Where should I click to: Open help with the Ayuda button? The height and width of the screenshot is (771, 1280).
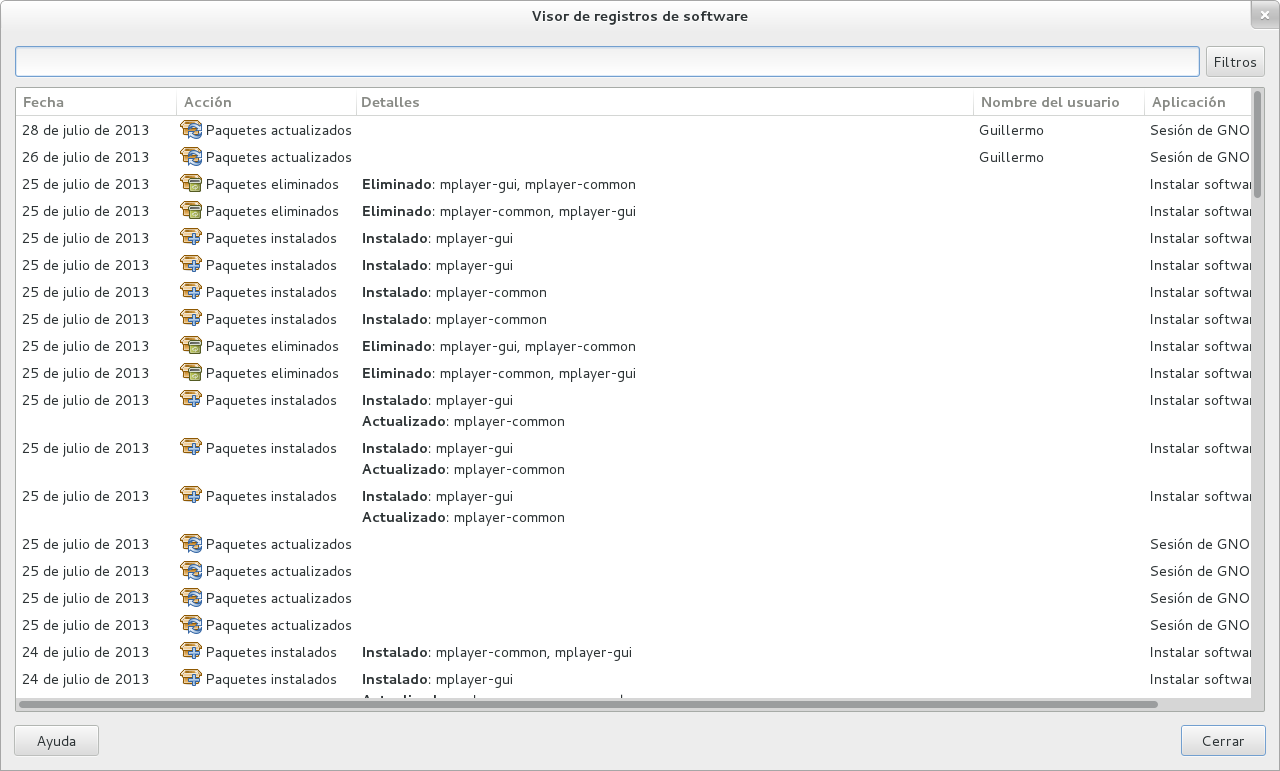tap(56, 741)
